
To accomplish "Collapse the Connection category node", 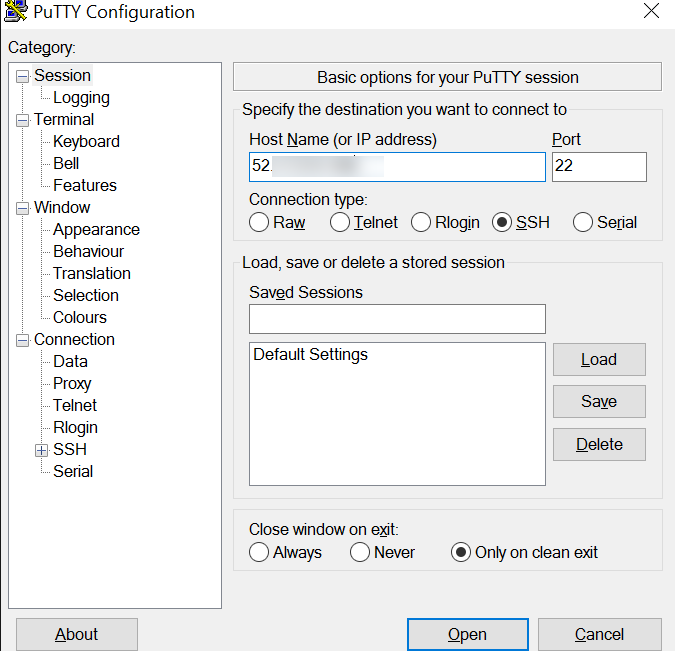I will 23,340.
